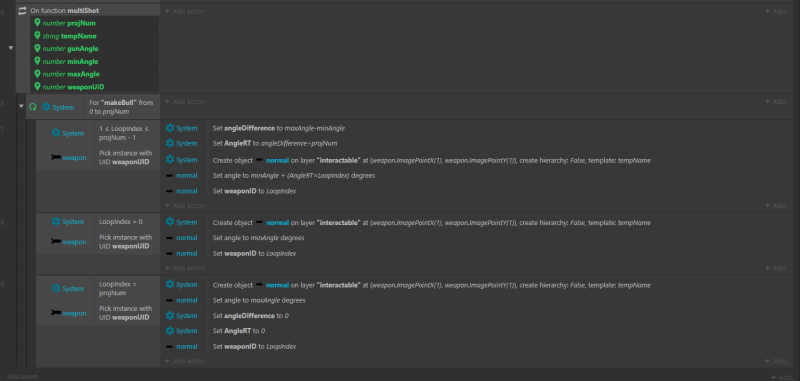
Task: Click the makeBull For loop refresh icon
Action: [x=33, y=107]
